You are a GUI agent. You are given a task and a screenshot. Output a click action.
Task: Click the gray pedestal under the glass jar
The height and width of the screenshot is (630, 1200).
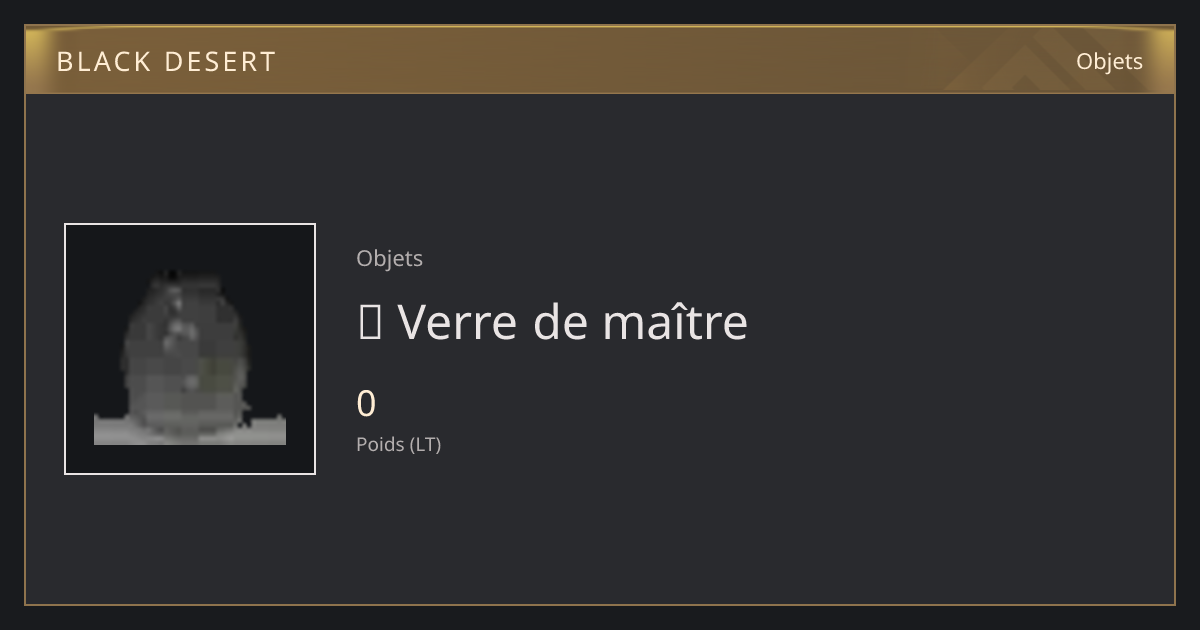(190, 430)
